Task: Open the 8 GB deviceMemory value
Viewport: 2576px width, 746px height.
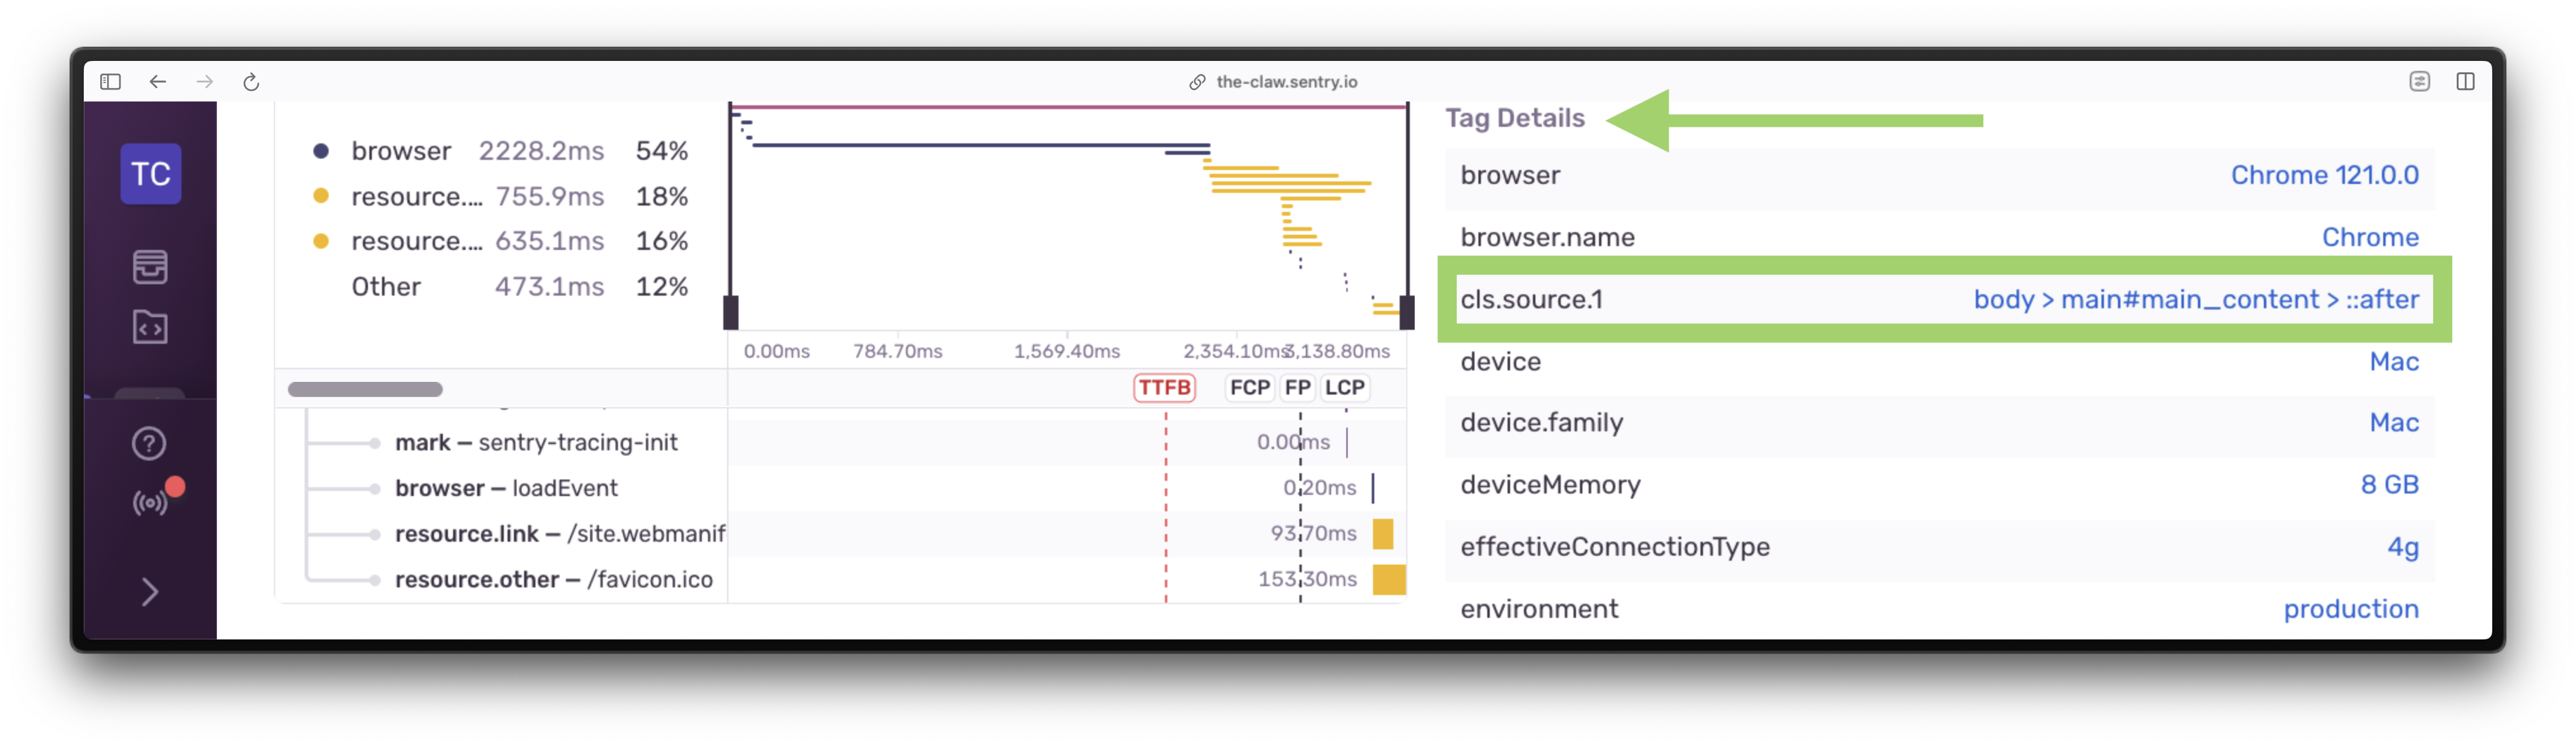Action: point(2389,485)
